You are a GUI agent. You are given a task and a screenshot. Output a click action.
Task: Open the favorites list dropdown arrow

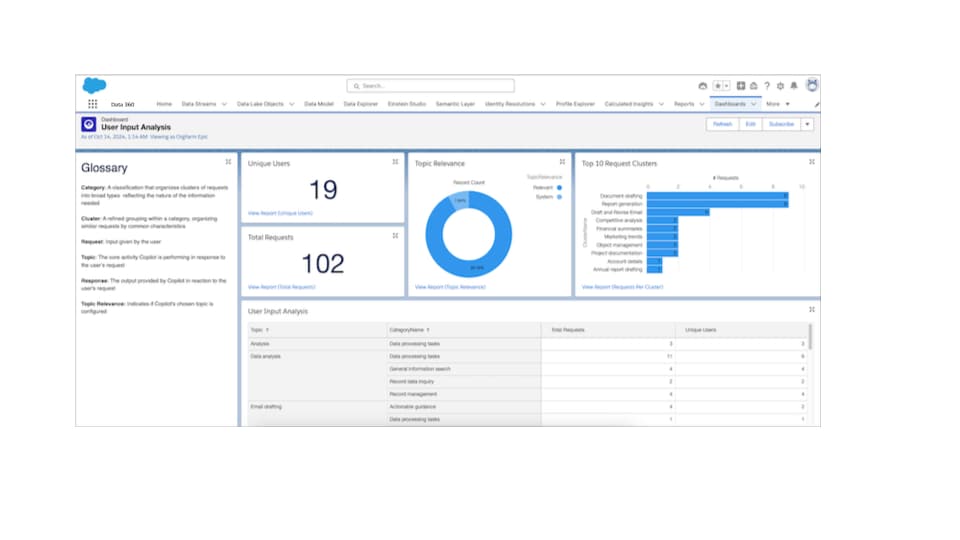pyautogui.click(x=726, y=86)
